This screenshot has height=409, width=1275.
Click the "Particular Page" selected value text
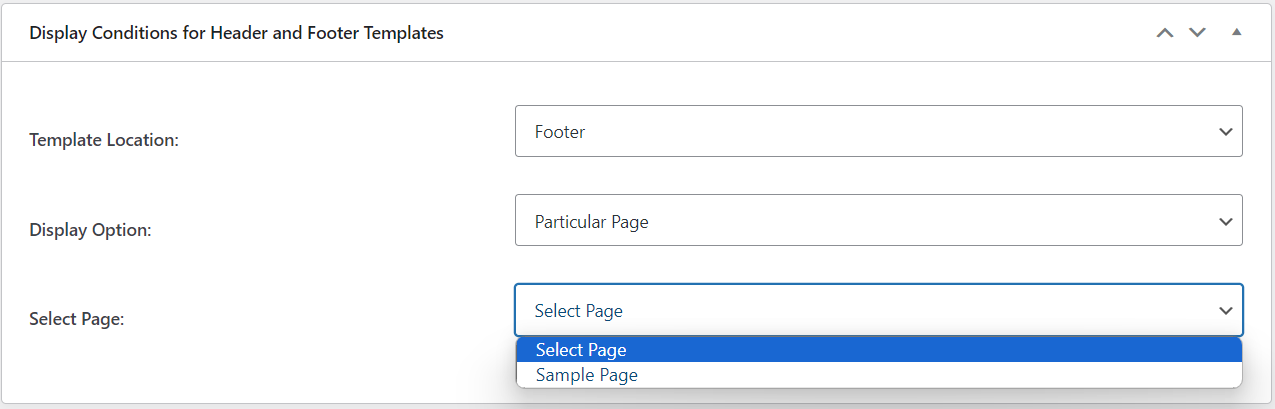click(x=592, y=221)
